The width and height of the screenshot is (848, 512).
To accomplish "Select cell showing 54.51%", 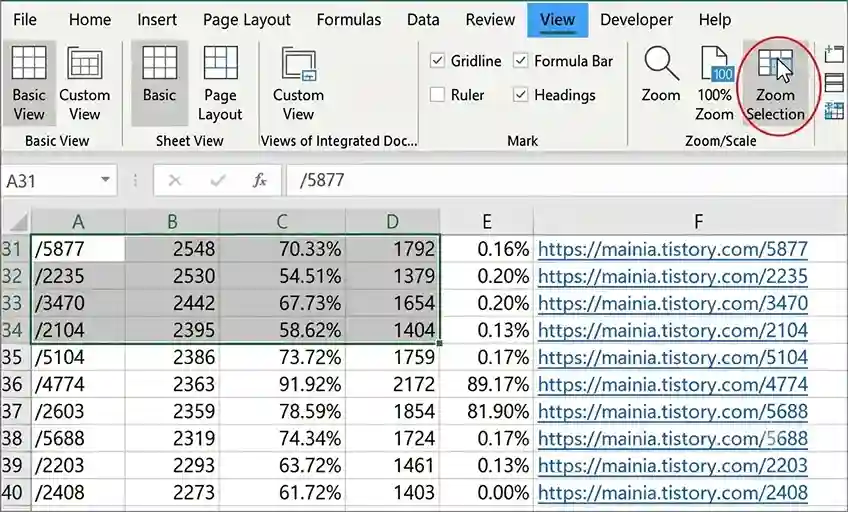I will pyautogui.click(x=282, y=276).
